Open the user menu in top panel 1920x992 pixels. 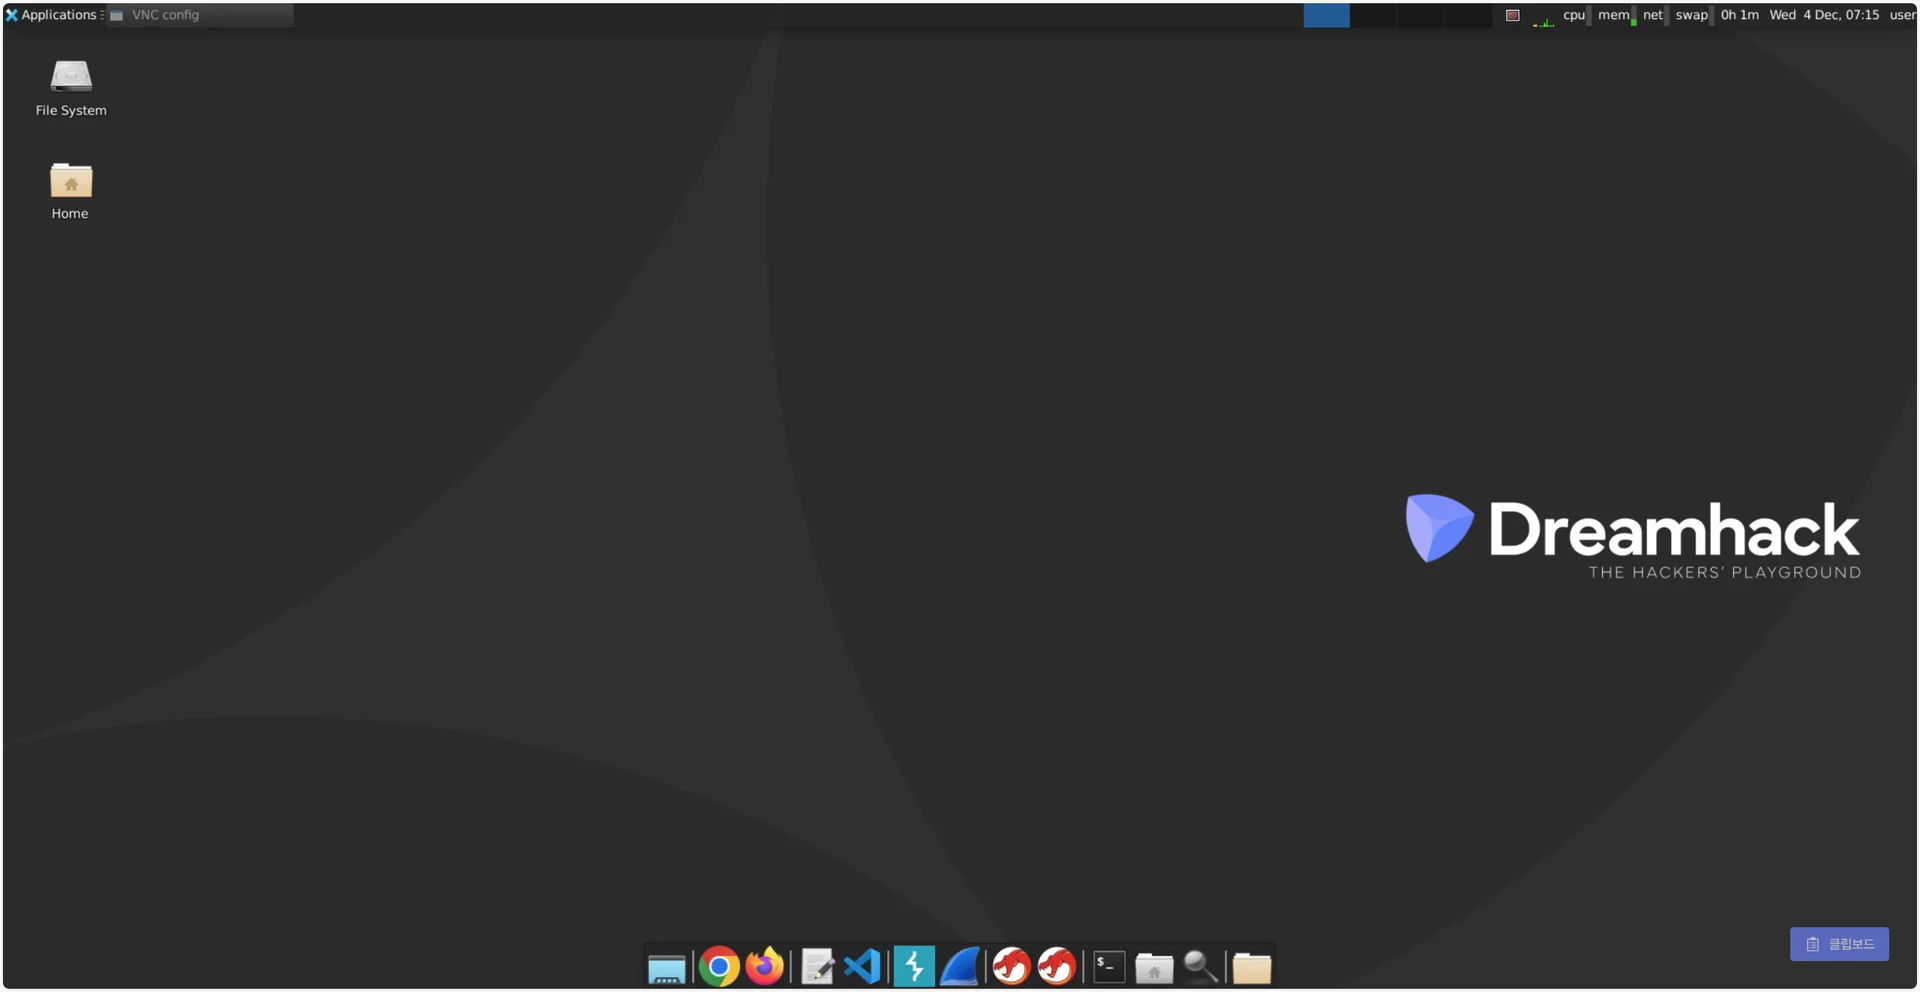[x=1901, y=15]
